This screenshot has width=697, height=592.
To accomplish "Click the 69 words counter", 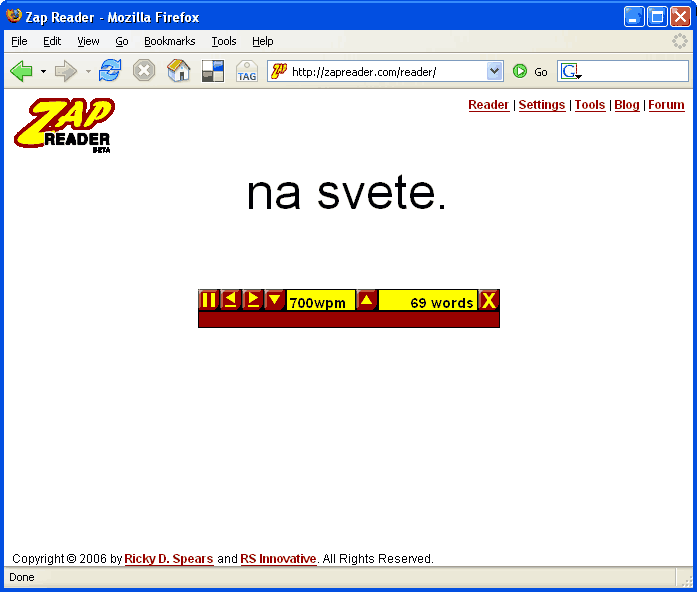I will click(x=428, y=301).
